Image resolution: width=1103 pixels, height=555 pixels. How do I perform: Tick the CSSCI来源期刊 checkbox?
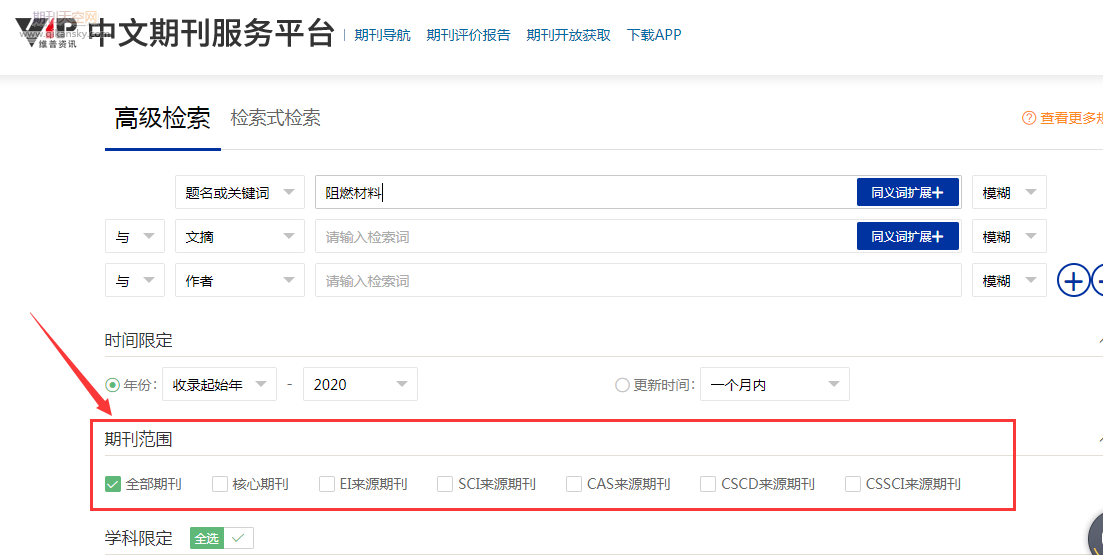853,484
